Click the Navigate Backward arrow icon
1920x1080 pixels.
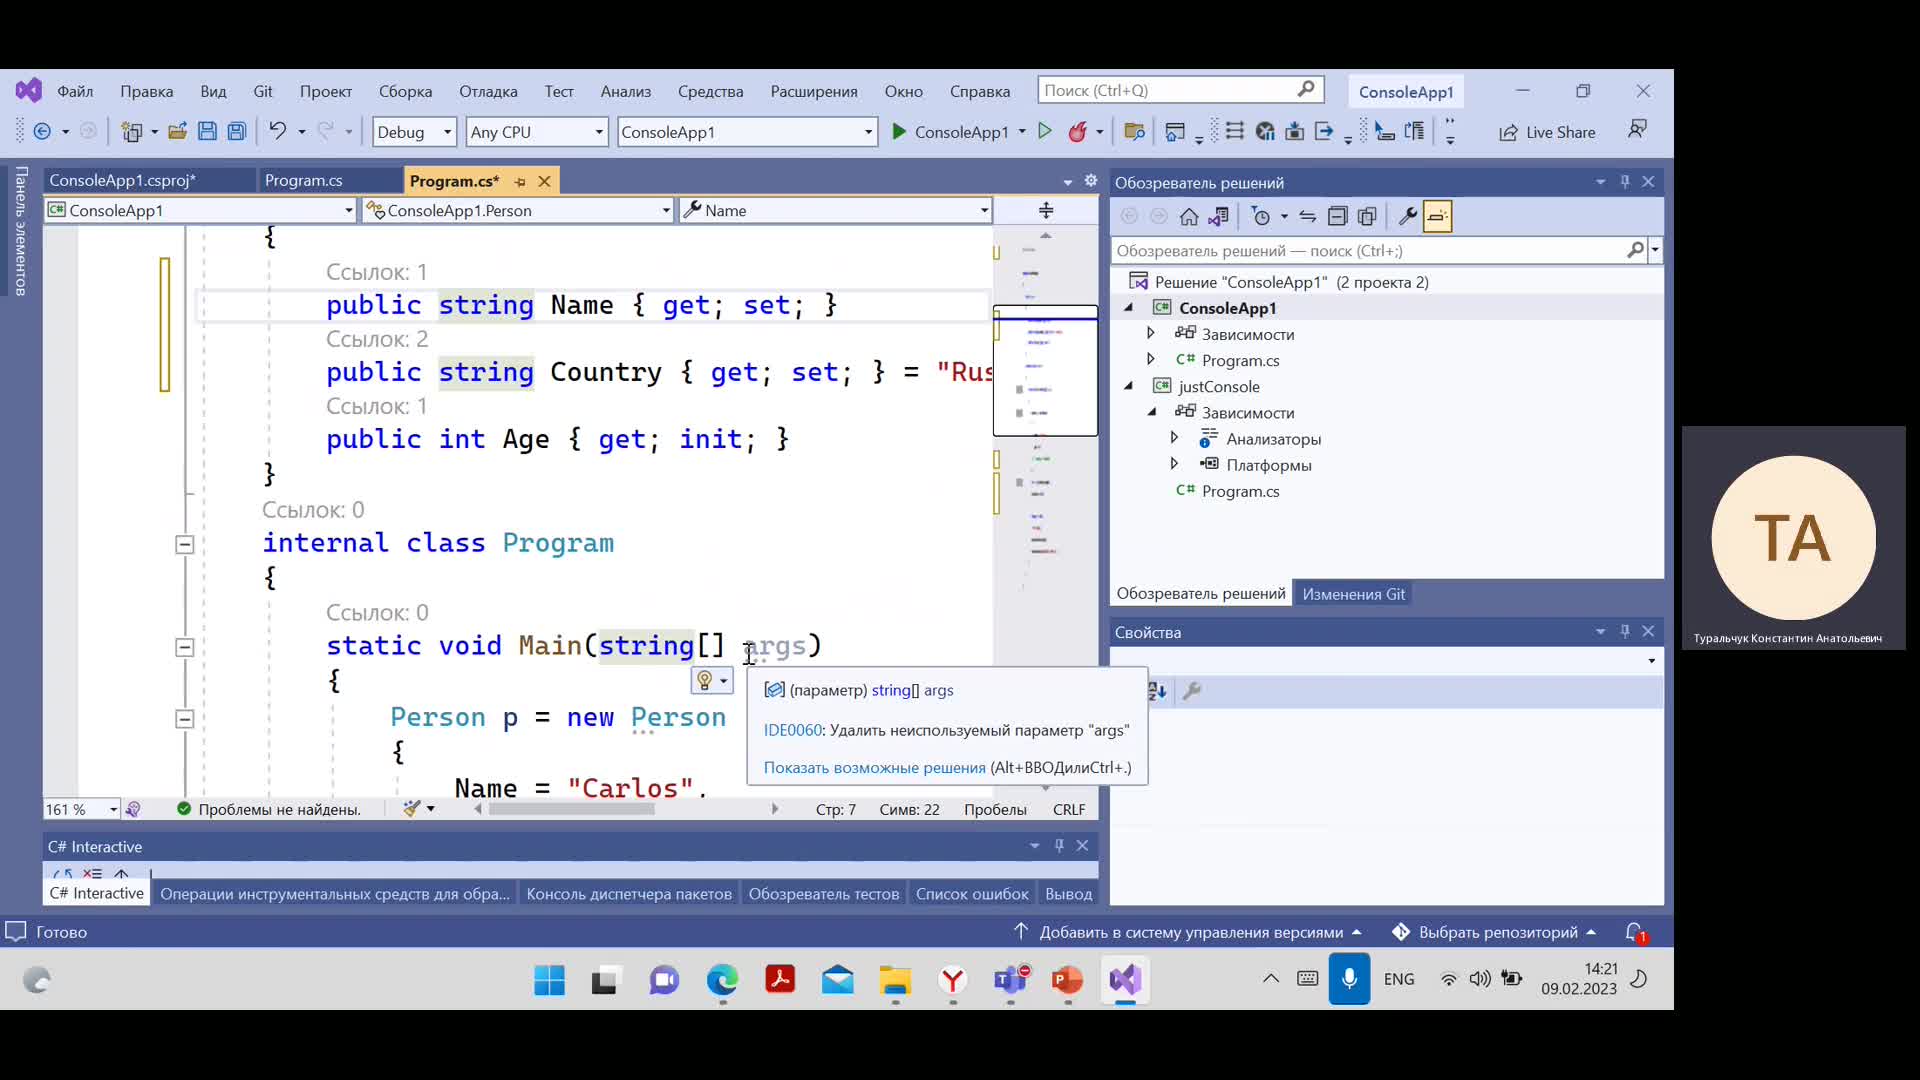coord(42,131)
